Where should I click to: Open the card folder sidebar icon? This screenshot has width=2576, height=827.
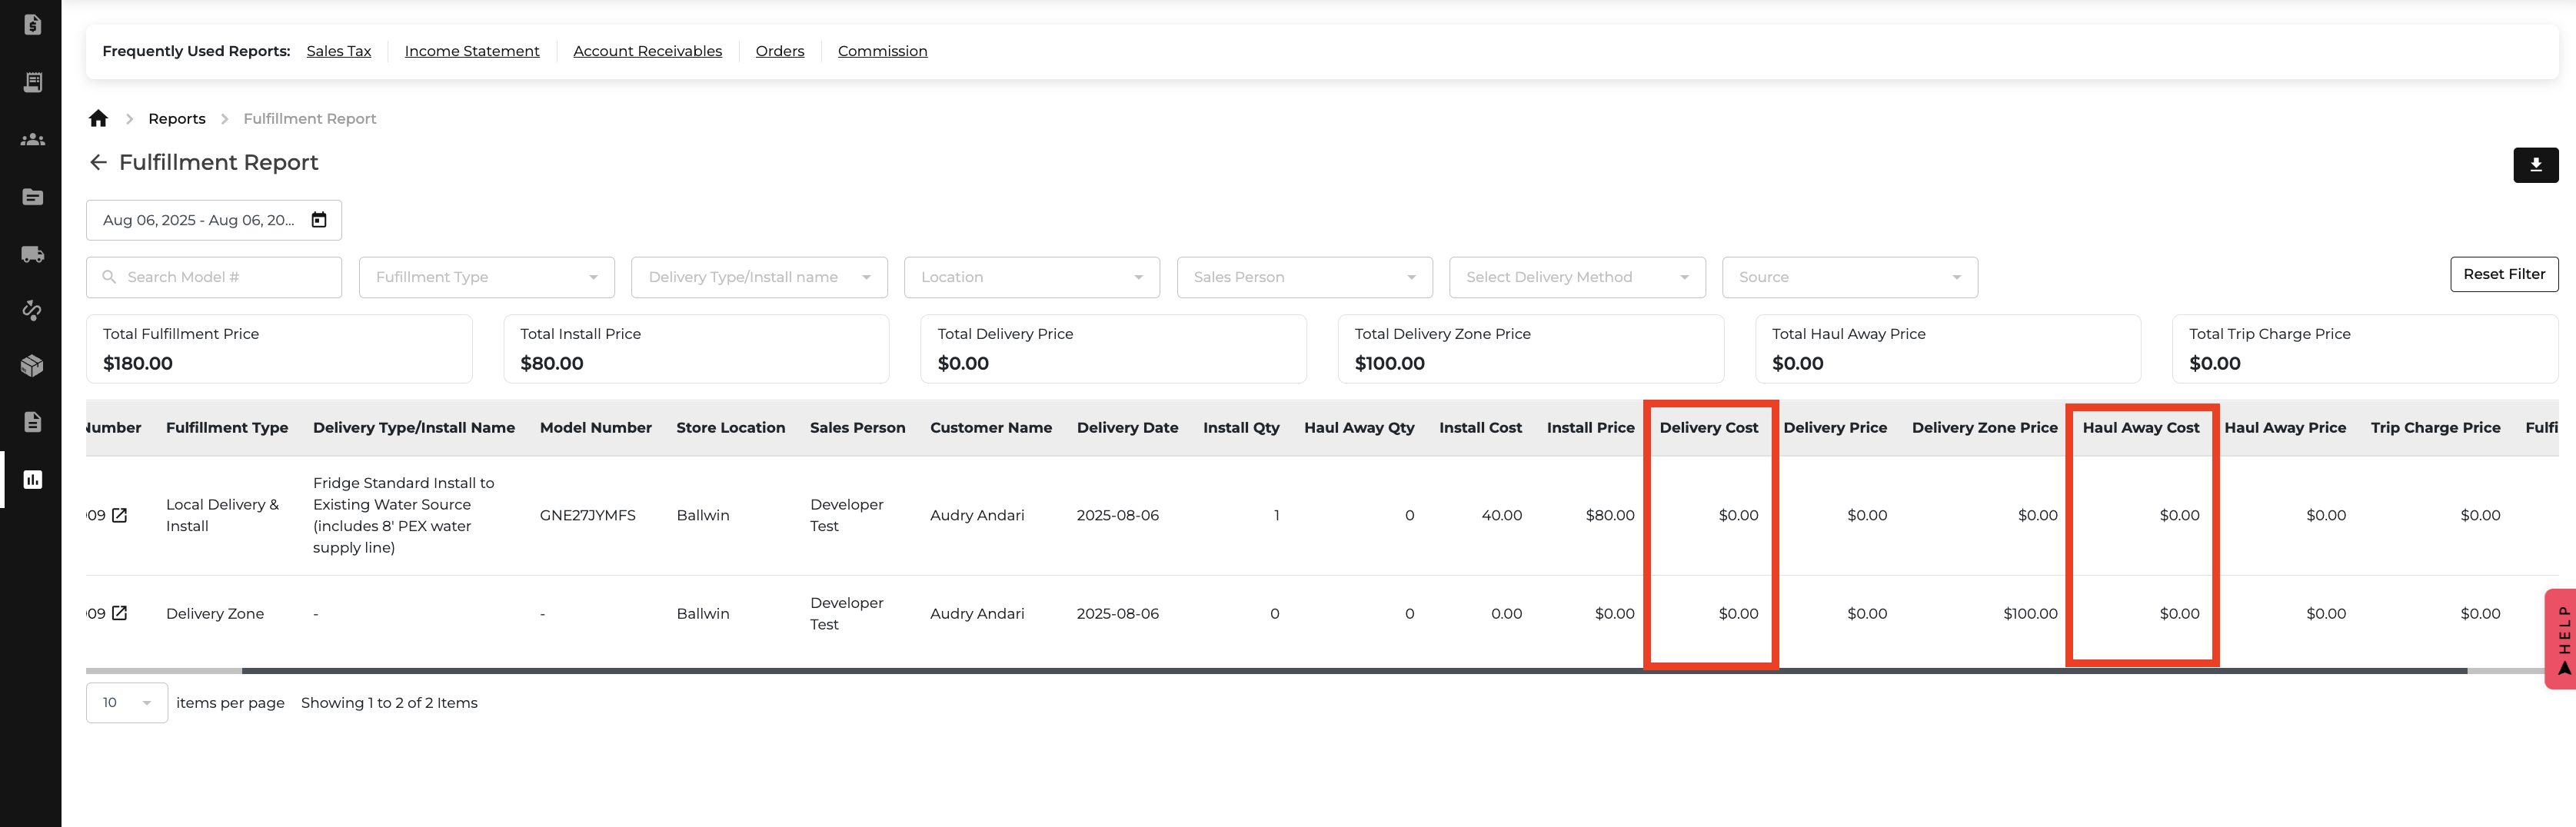pos(32,197)
